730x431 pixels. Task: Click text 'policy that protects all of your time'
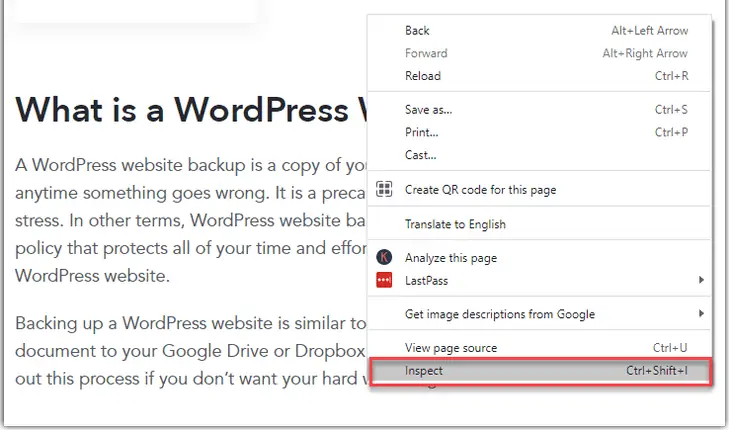click(153, 248)
